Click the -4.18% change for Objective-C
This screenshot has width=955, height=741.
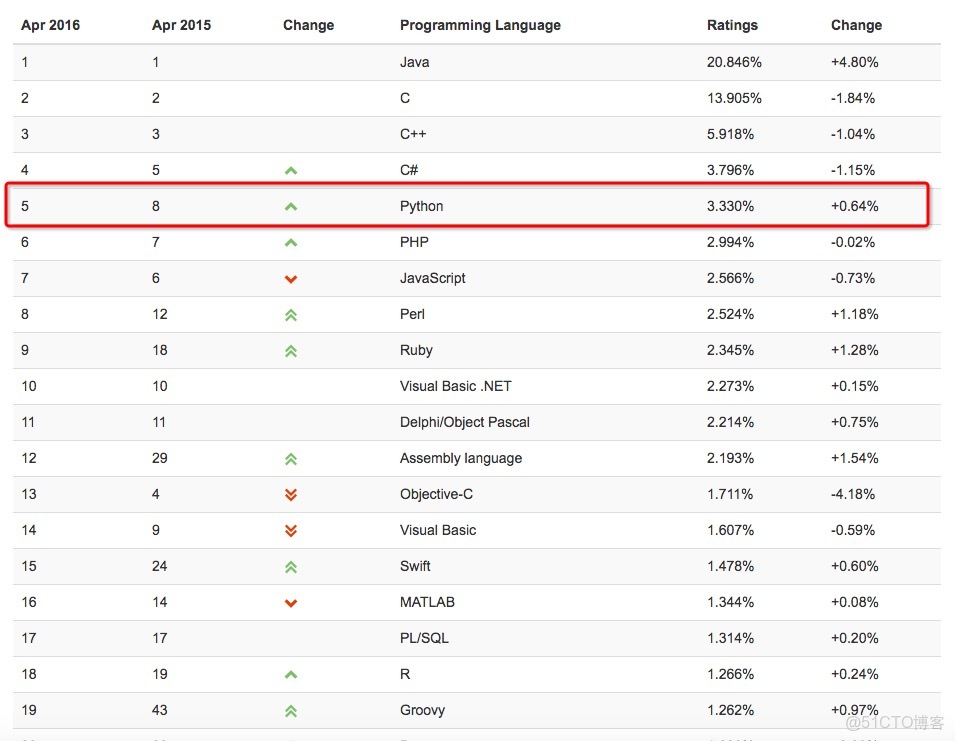pyautogui.click(x=853, y=494)
